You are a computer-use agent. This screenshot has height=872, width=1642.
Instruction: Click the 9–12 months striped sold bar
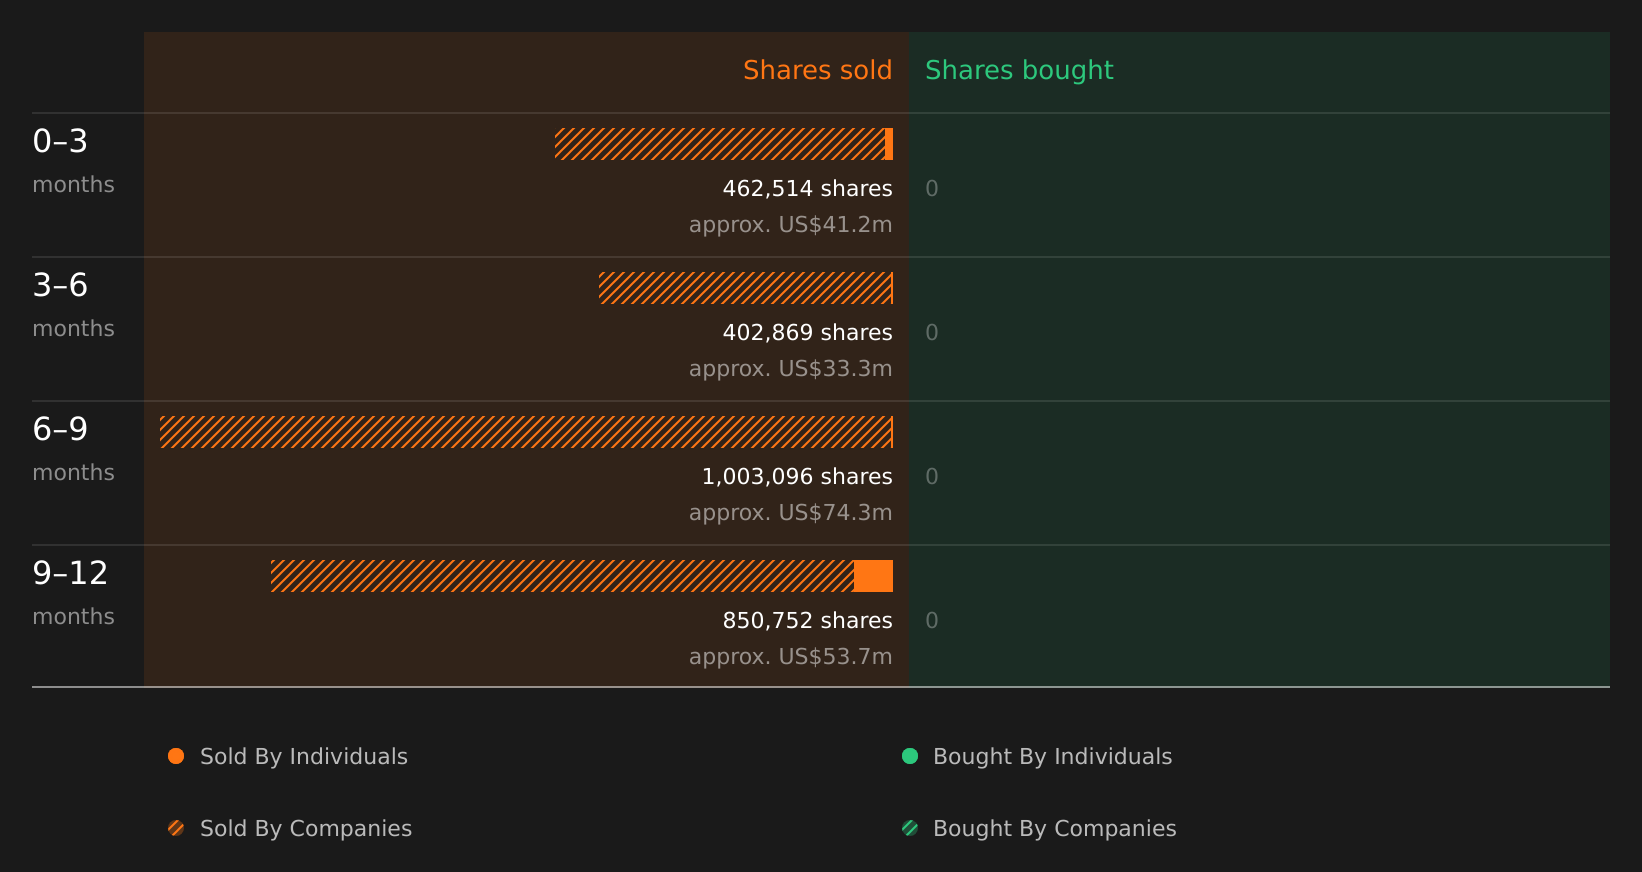(x=562, y=576)
